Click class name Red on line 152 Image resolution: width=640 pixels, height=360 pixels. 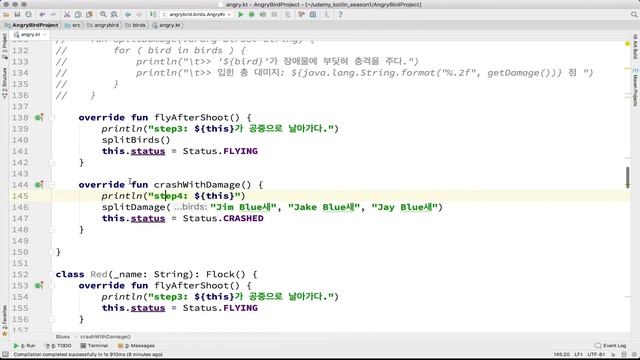click(x=99, y=274)
